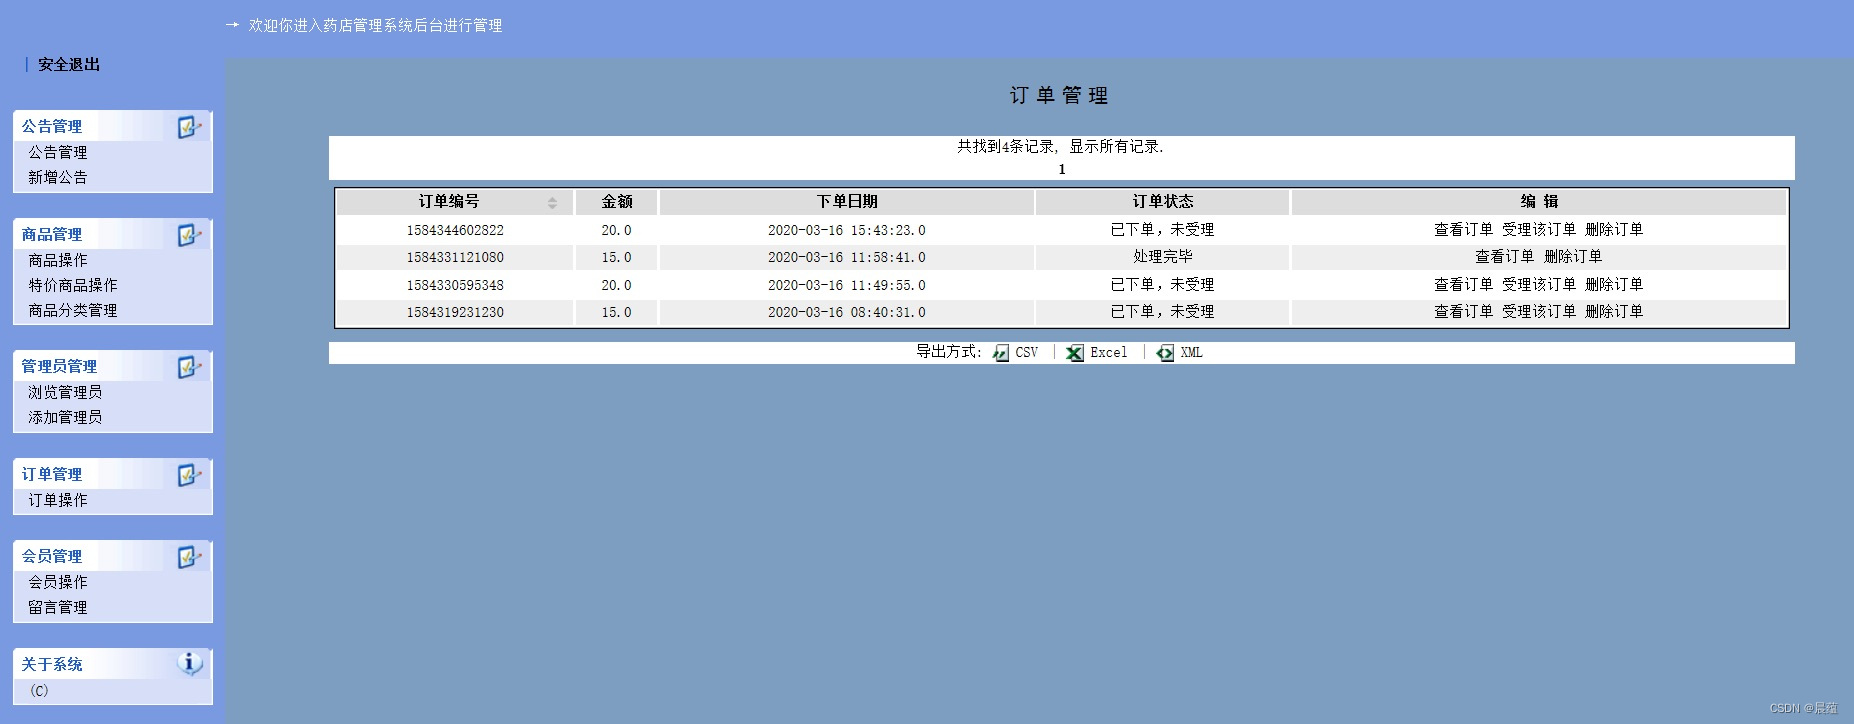Accept order 1584330595348 via 受理该订单
Screen dimensions: 1854x724
click(x=1539, y=285)
